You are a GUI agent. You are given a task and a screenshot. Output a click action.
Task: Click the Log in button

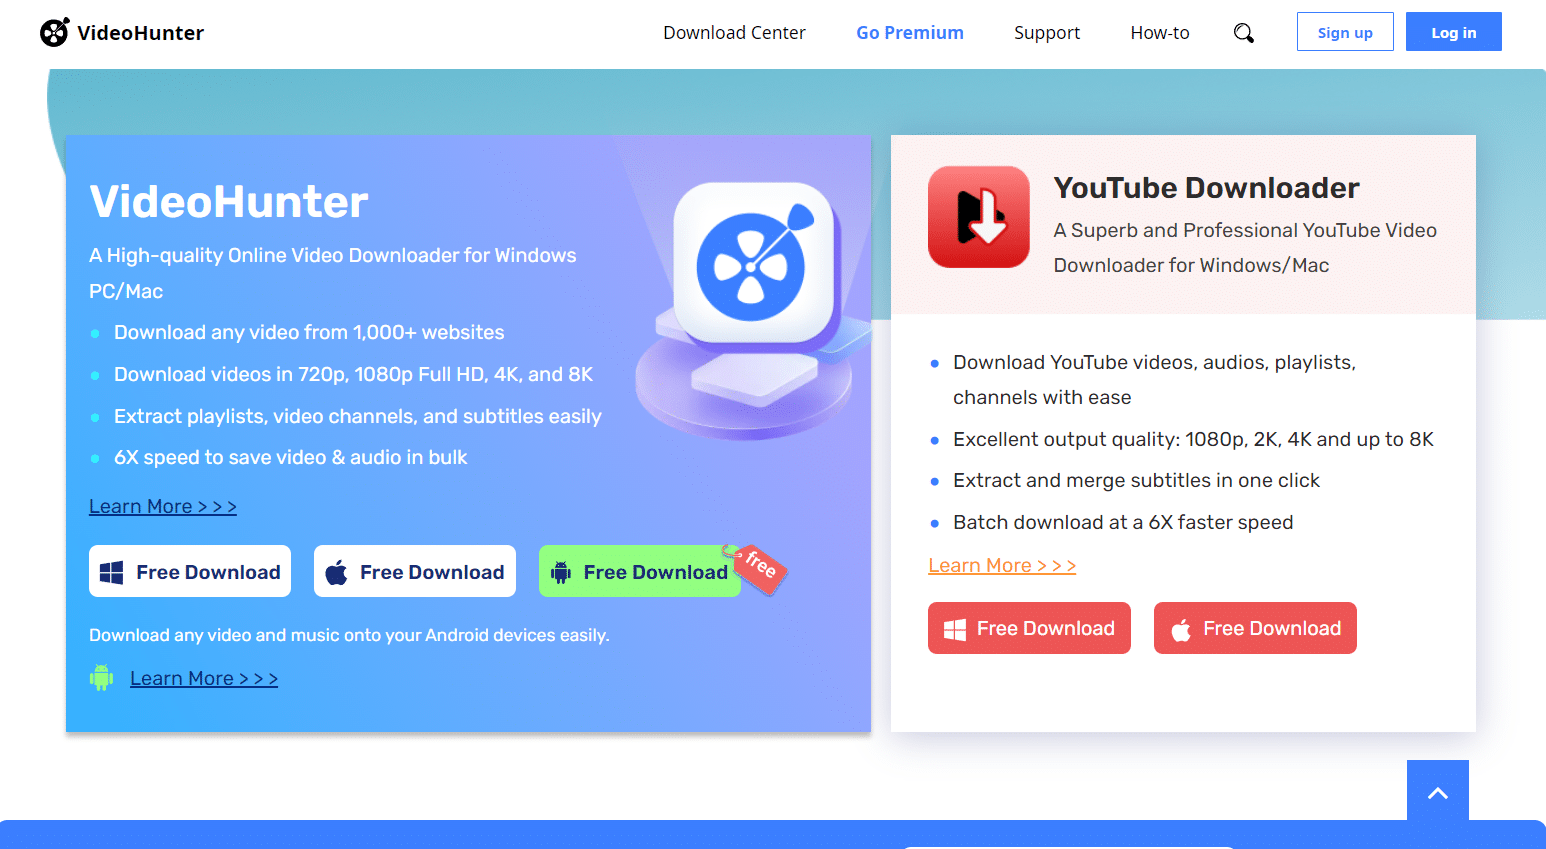click(x=1454, y=32)
